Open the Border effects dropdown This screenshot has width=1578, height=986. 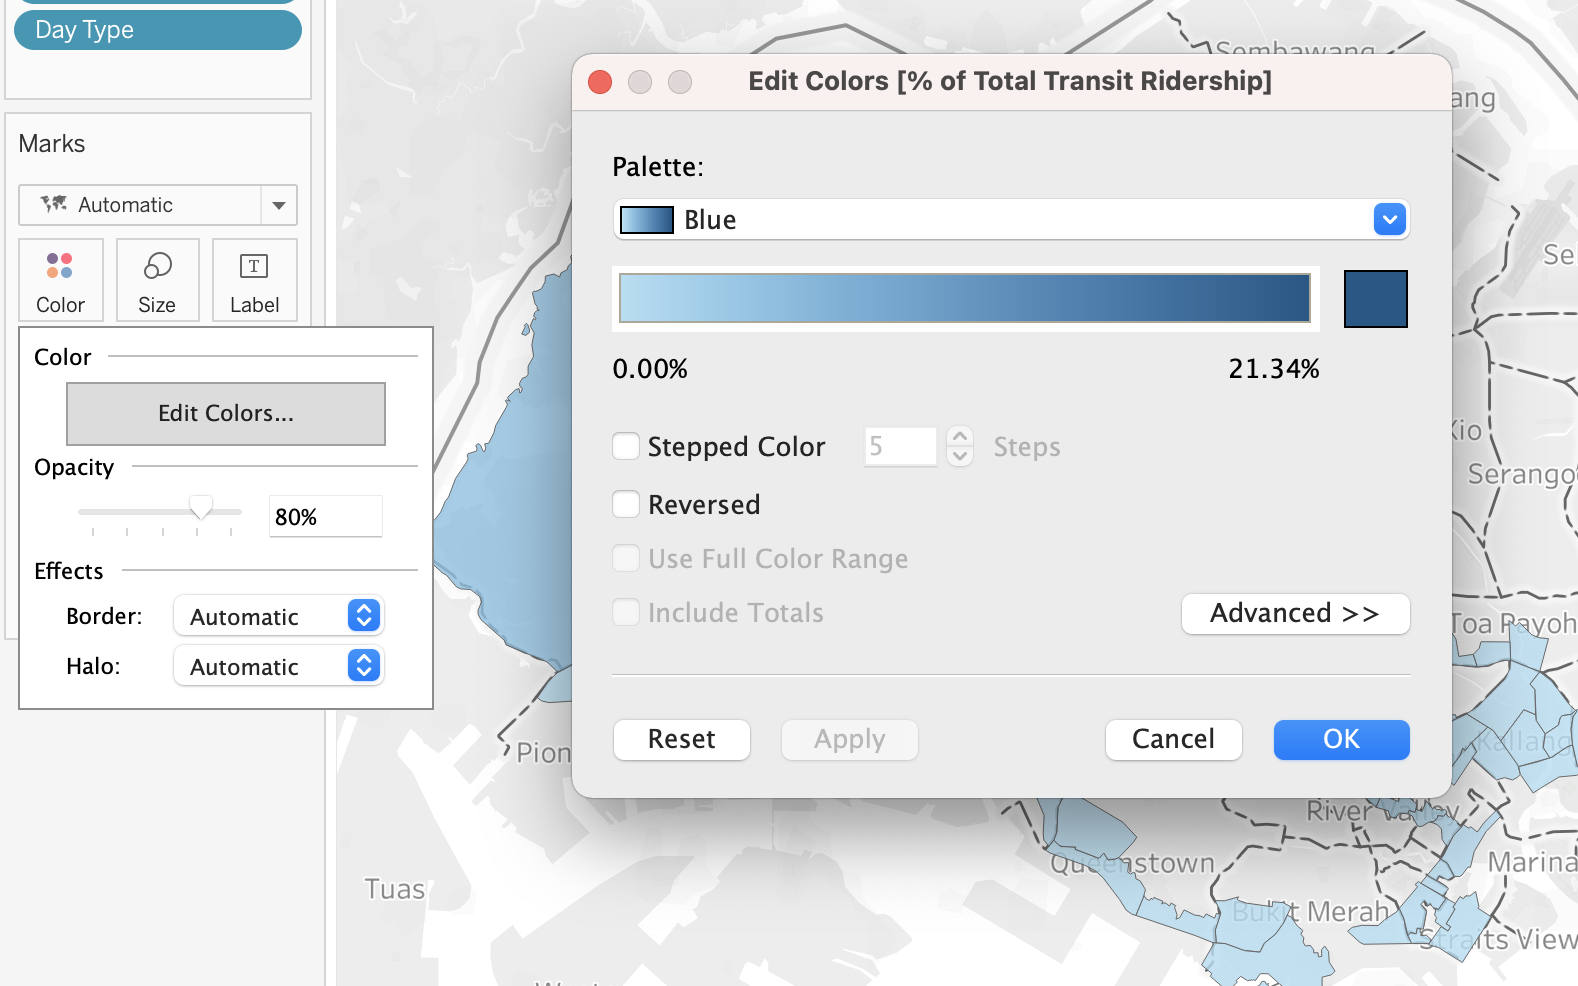click(x=278, y=616)
